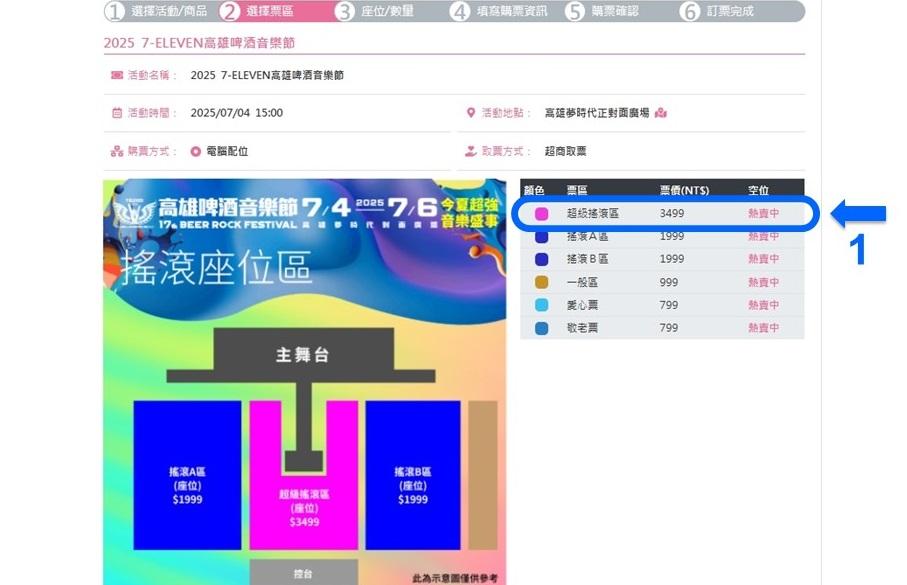Image resolution: width=907 pixels, height=585 pixels.
Task: Click the 空位 column header
Action: point(758,190)
